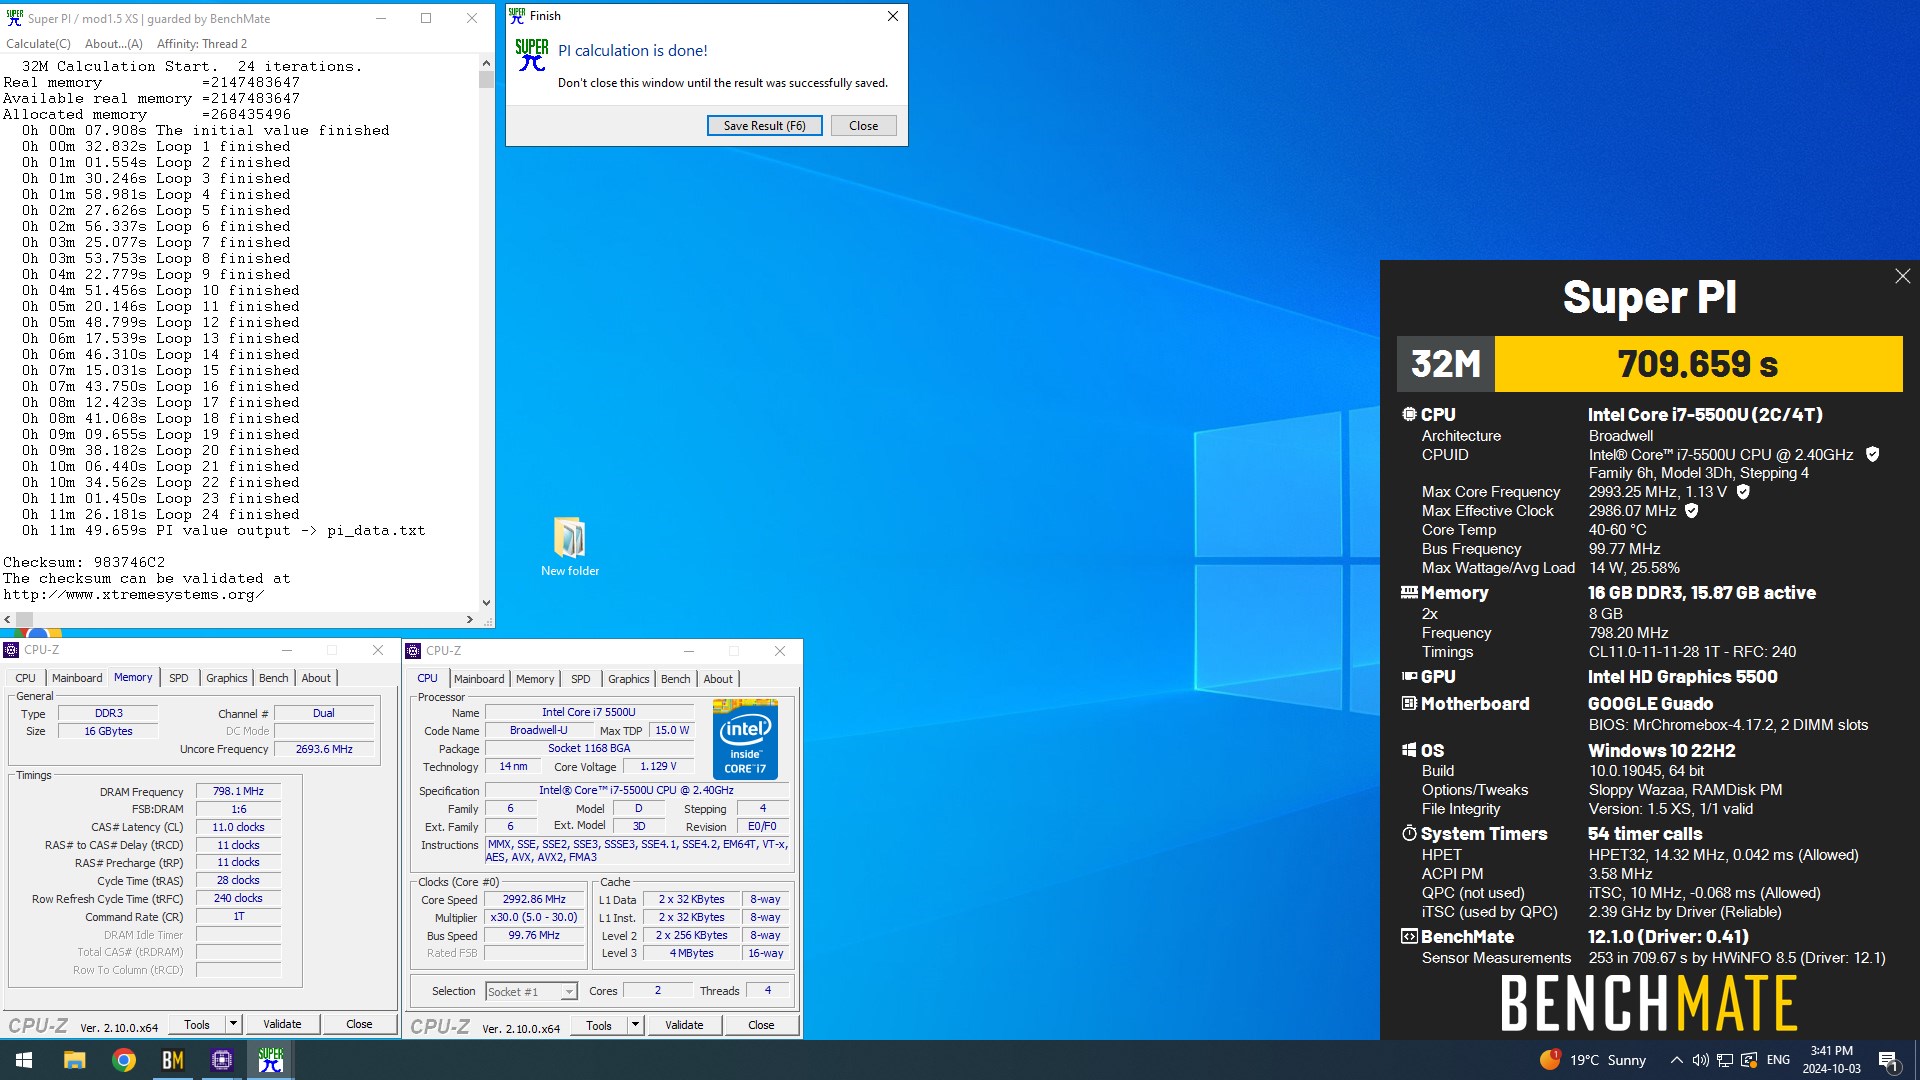1920x1080 pixels.
Task: Click Super PI vertical scrollbar up arrow
Action: tap(486, 62)
